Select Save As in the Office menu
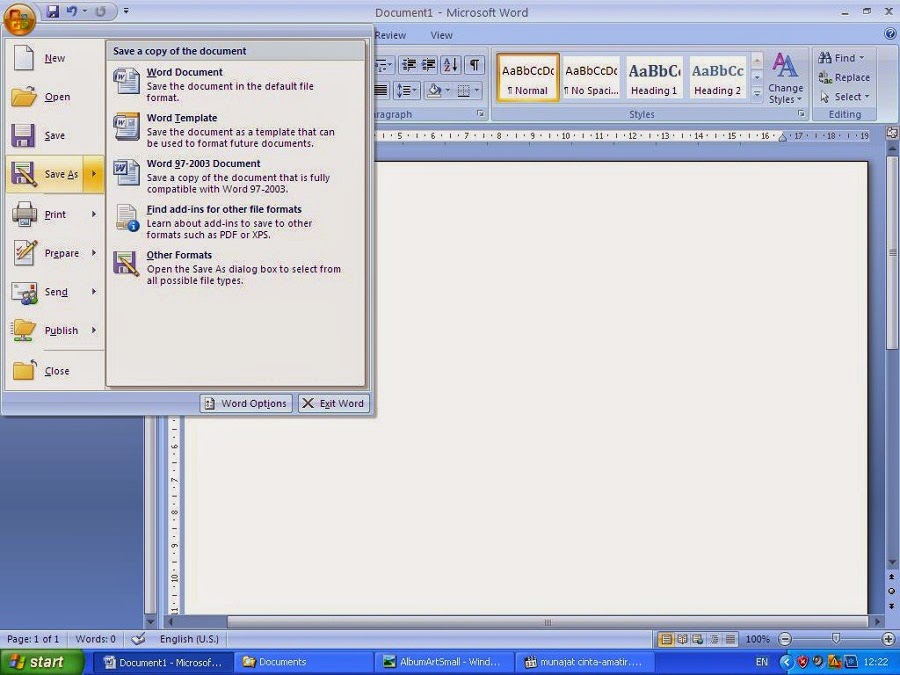The image size is (900, 675). 45,174
